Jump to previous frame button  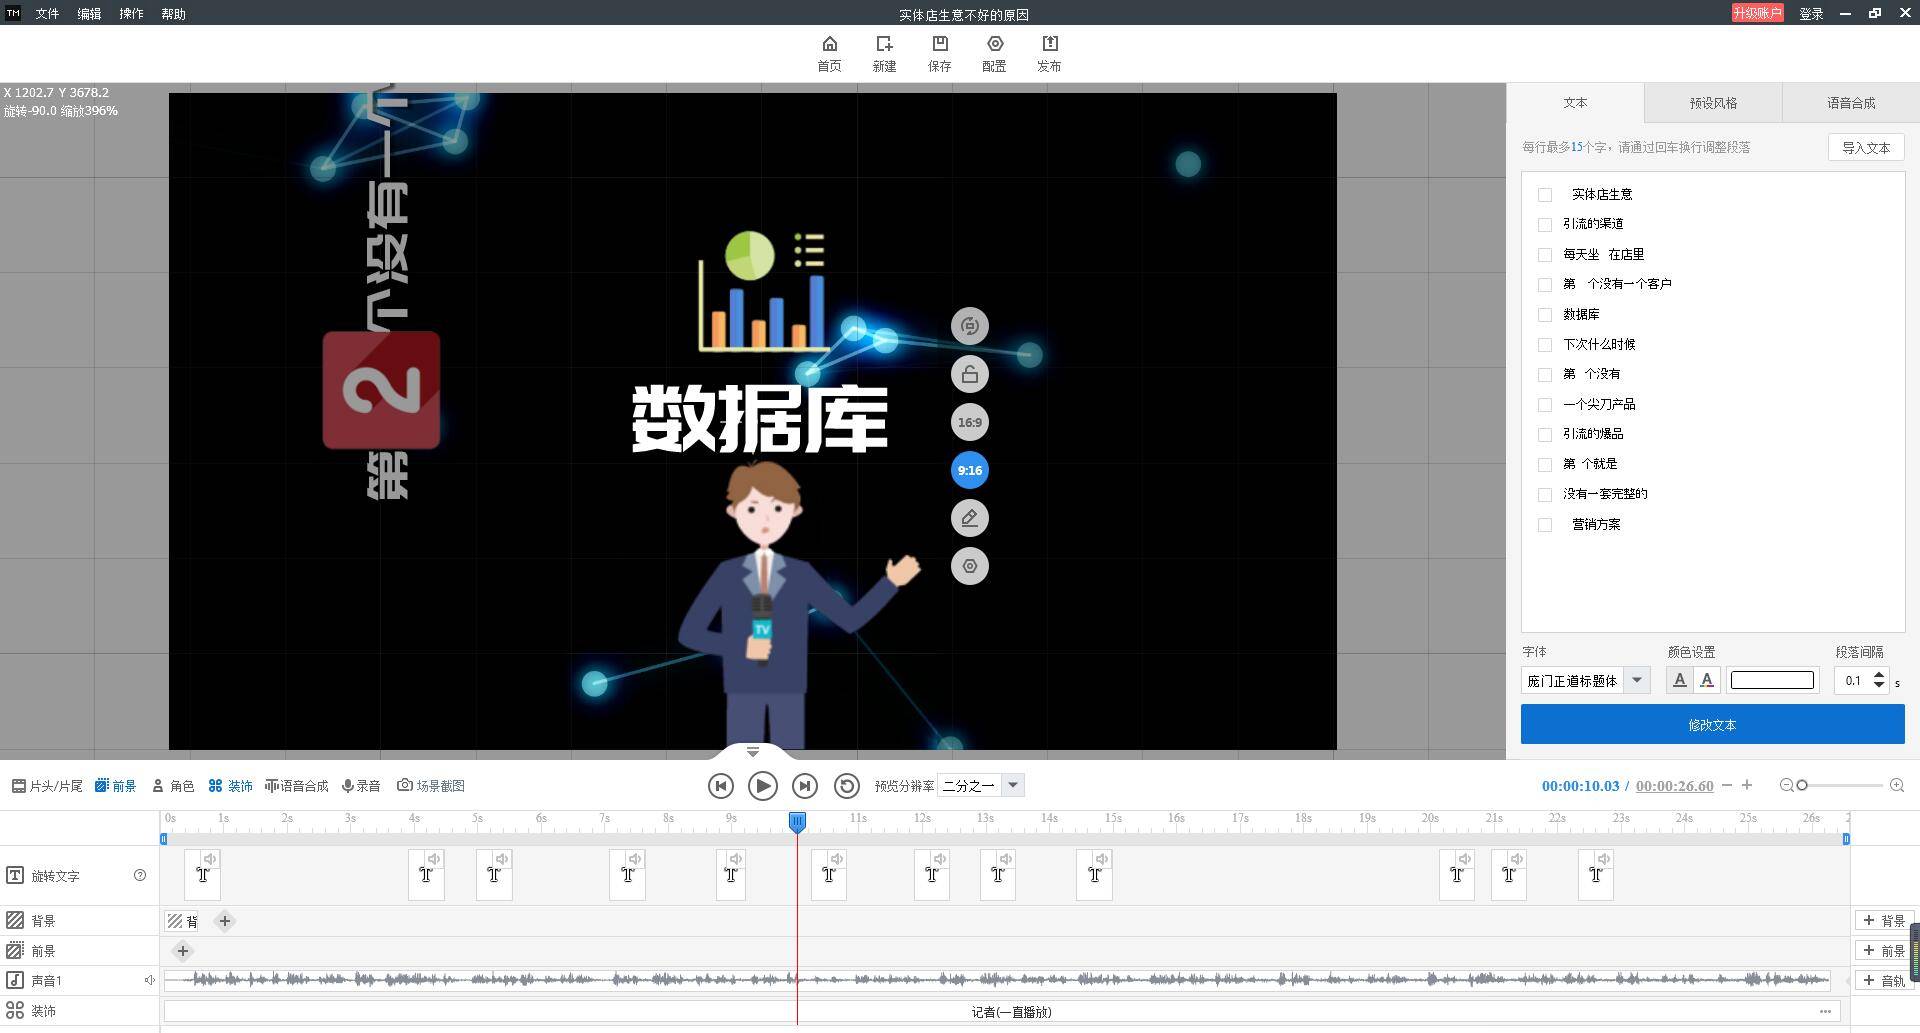tap(720, 786)
